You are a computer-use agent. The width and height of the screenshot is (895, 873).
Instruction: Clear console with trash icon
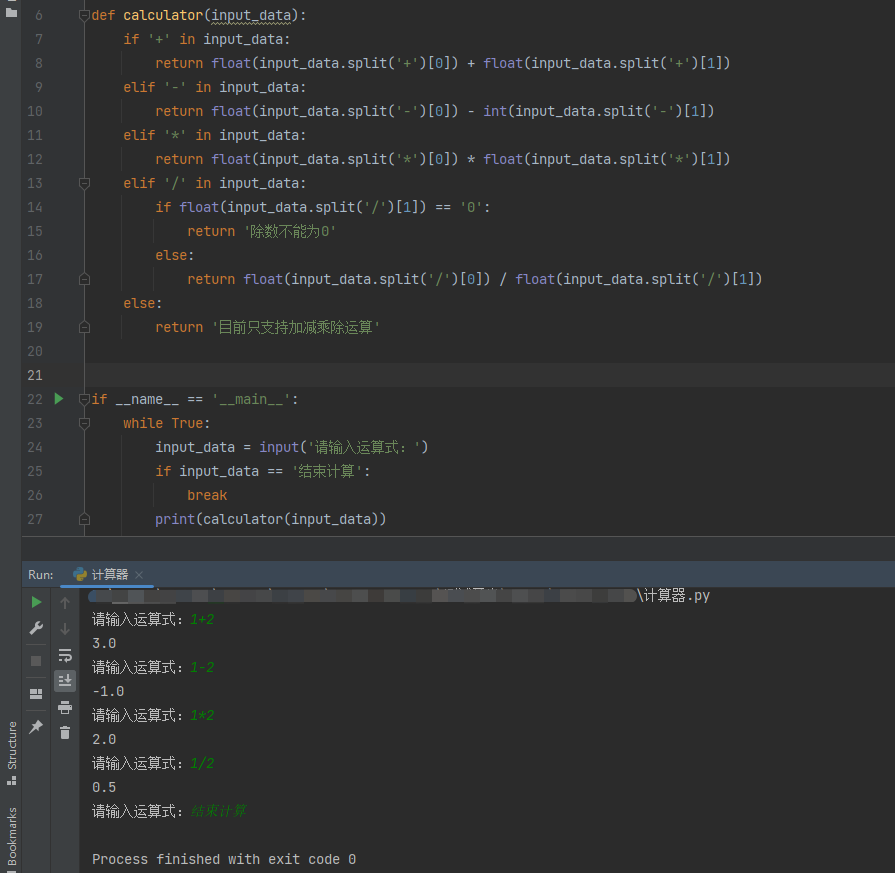click(x=65, y=733)
